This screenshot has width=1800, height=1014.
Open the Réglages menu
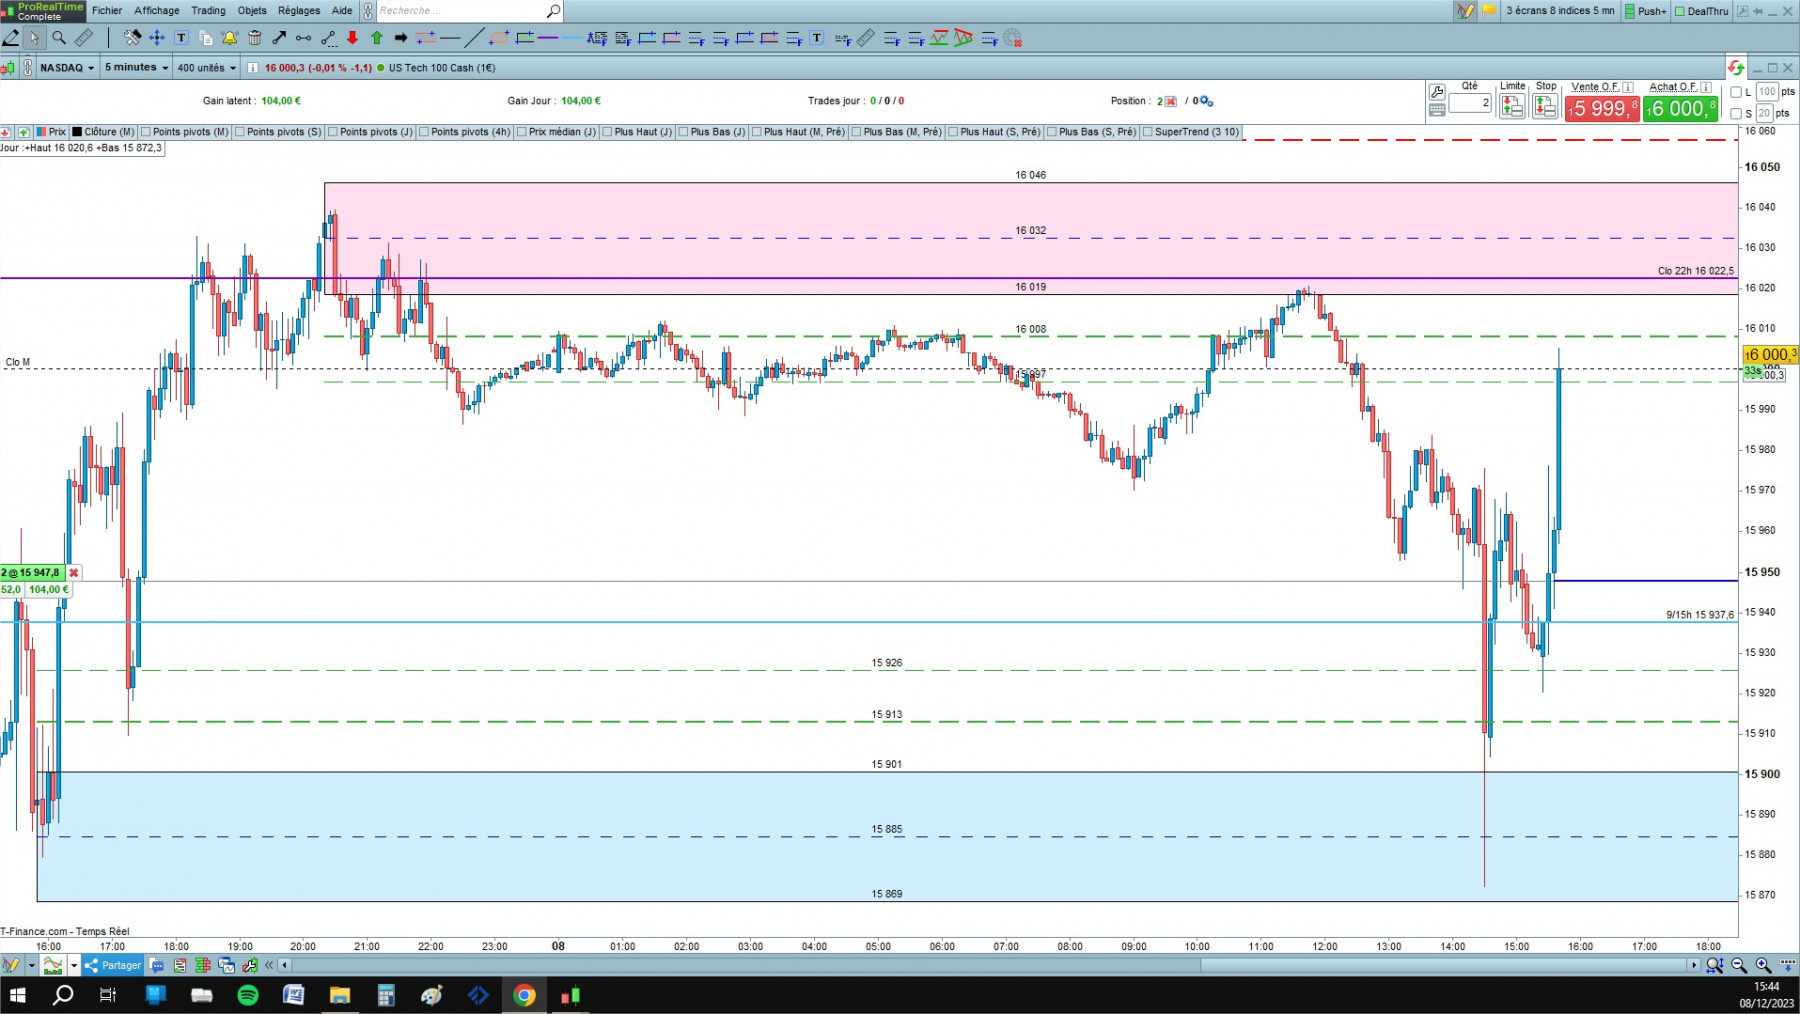[299, 11]
